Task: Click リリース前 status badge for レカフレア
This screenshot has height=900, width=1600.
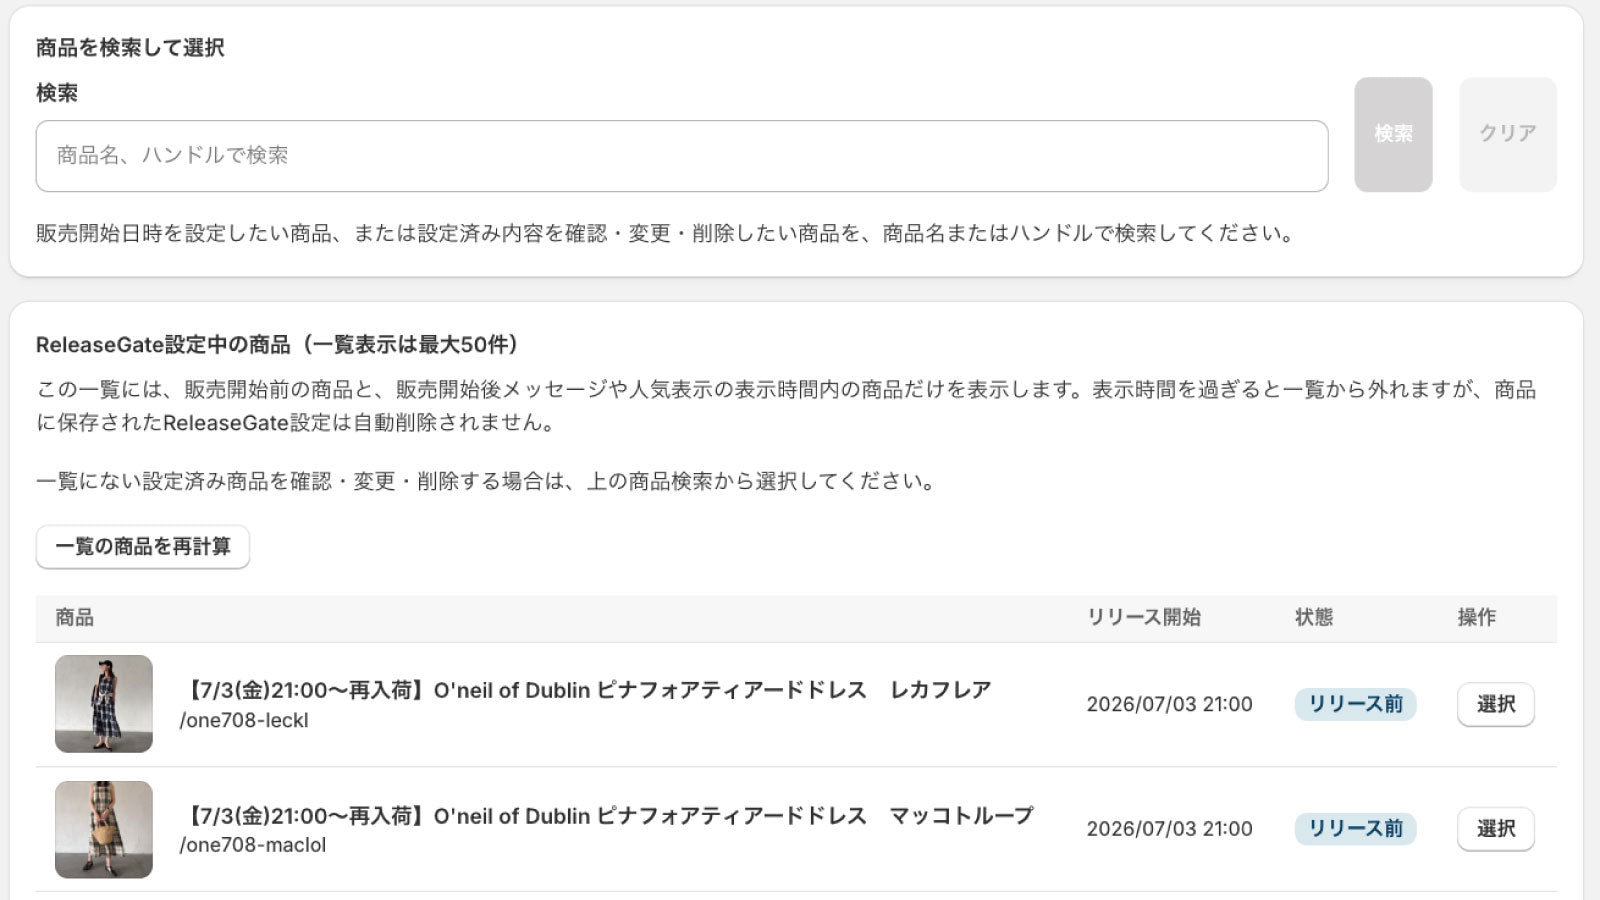Action: click(x=1355, y=704)
